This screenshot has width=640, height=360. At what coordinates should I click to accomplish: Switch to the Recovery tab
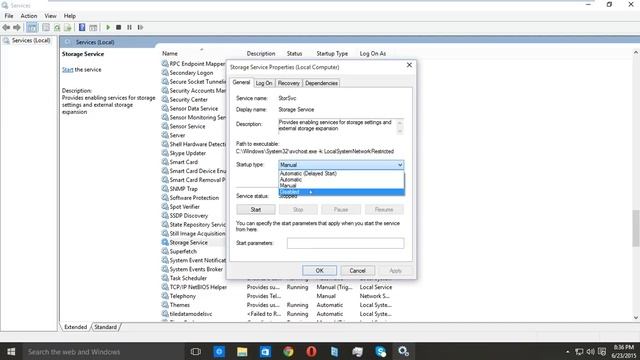coord(288,83)
